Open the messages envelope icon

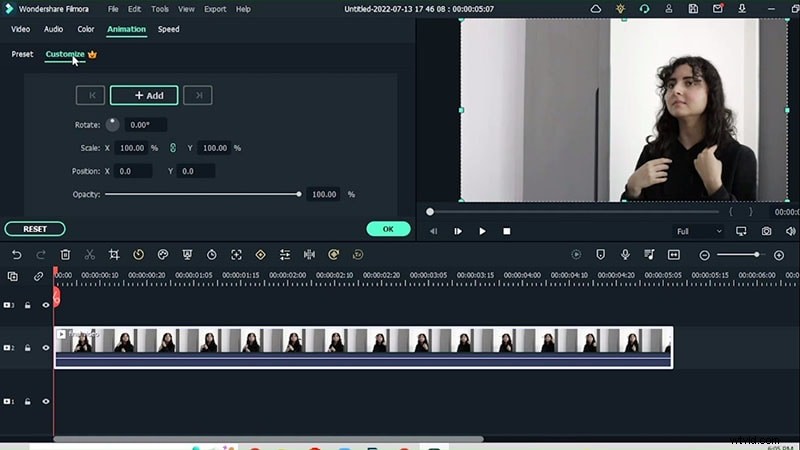tap(717, 9)
